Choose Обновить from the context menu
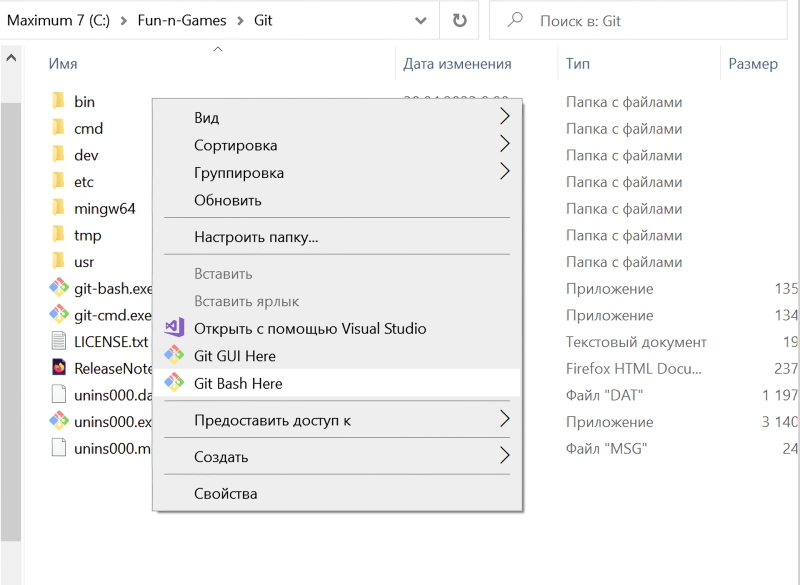Viewport: 800px width, 585px height. [x=228, y=200]
